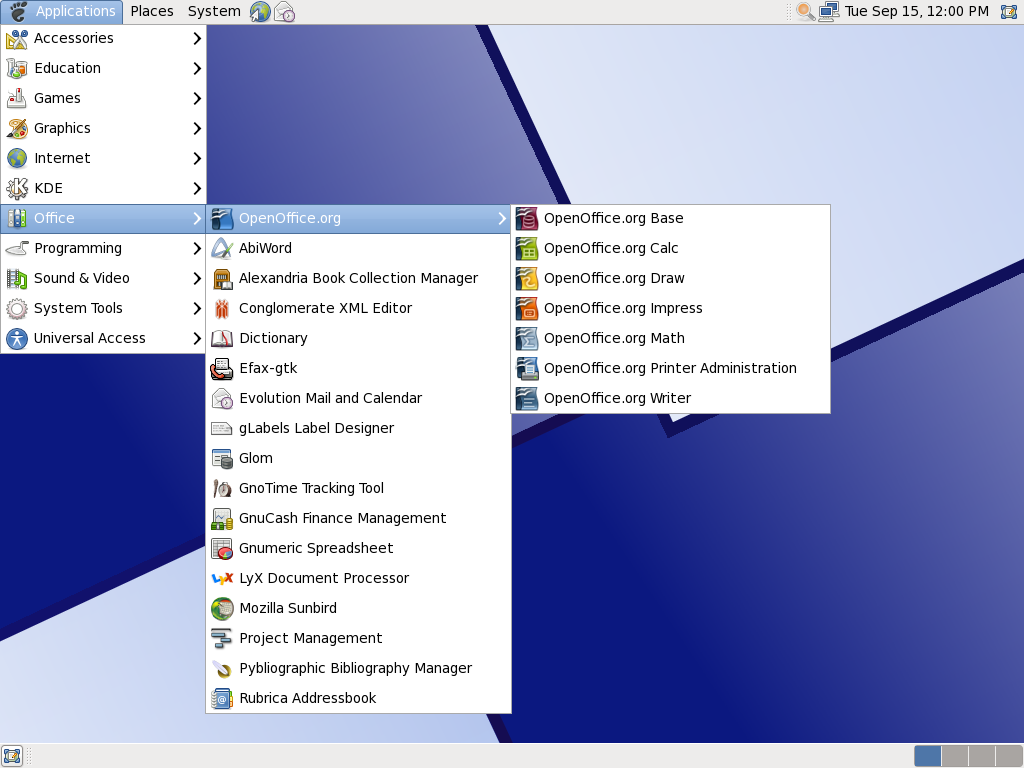The image size is (1024, 768).
Task: Click the GnoTime Tracking Tool icon
Action: [222, 489]
